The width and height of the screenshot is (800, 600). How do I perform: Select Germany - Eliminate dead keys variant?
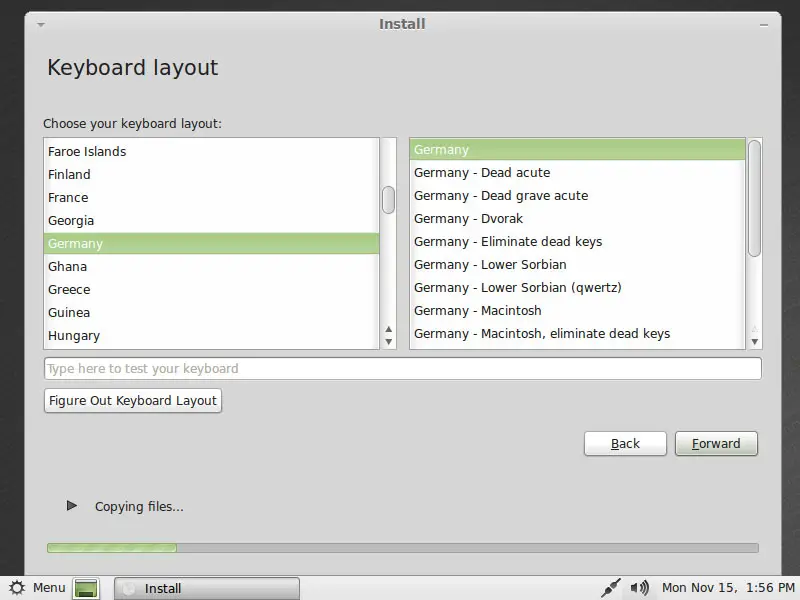(578, 241)
